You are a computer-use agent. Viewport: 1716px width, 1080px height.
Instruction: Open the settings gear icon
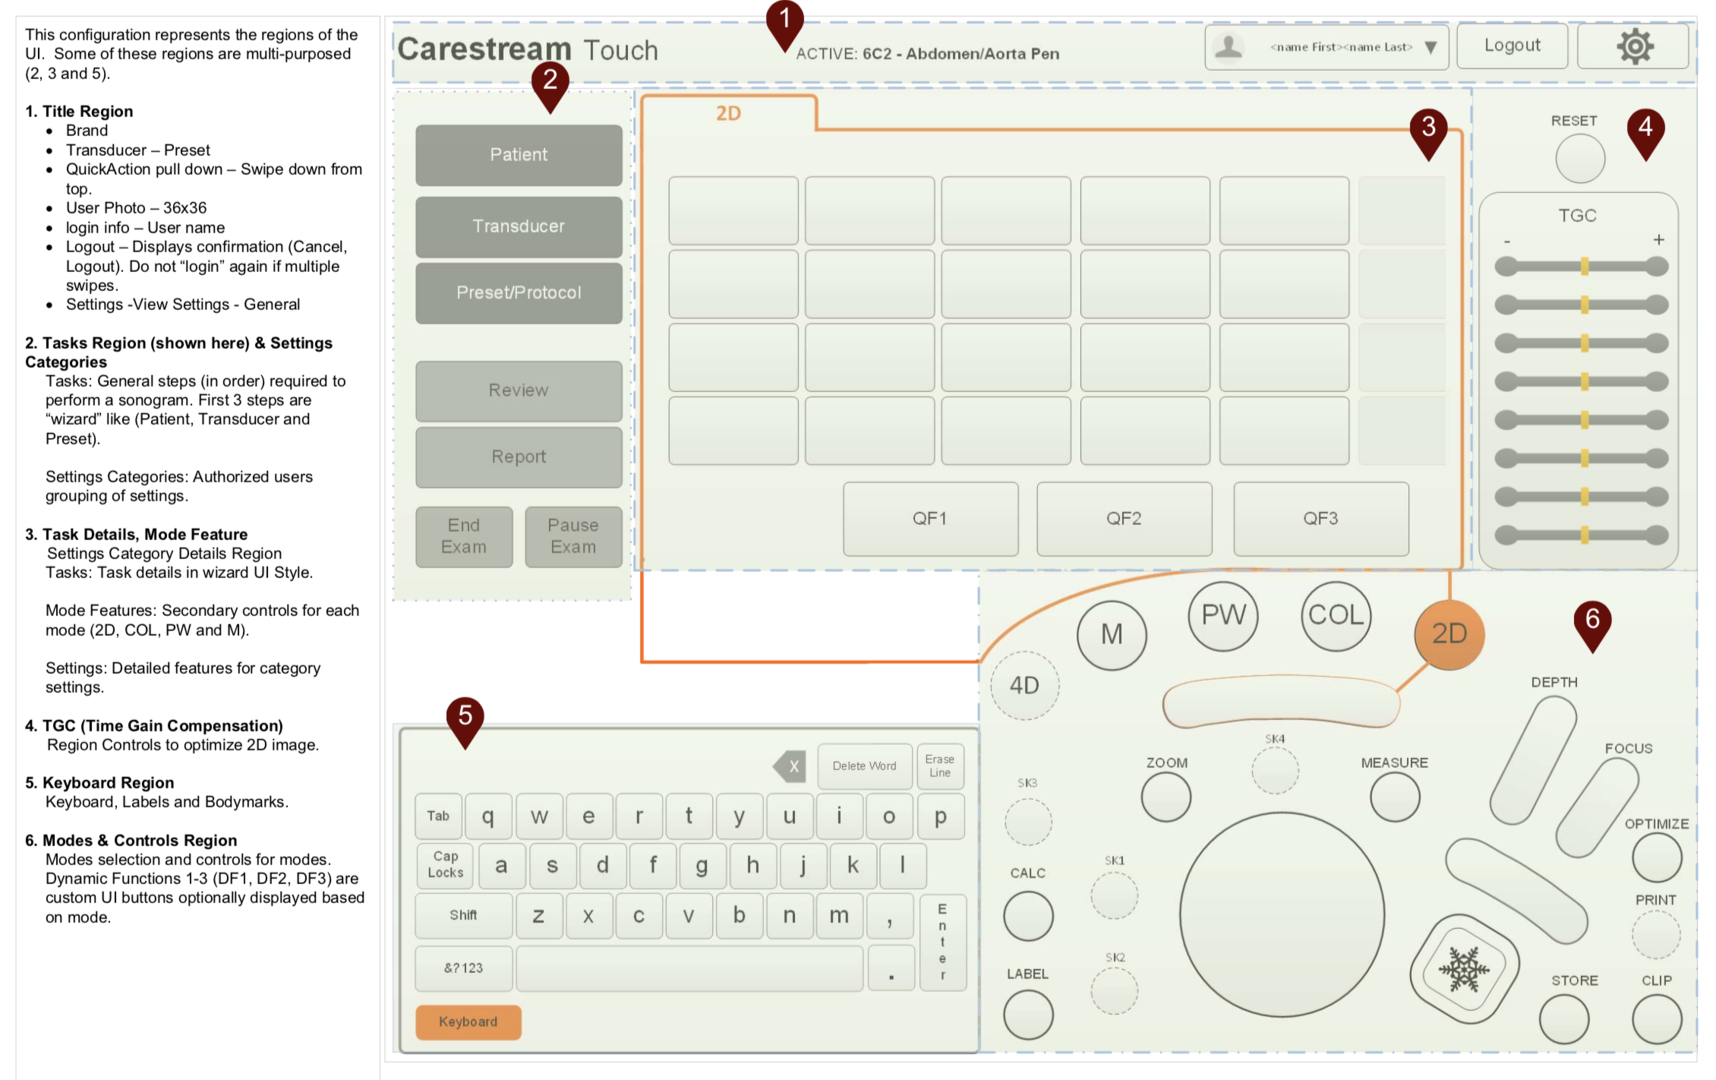pos(1635,46)
